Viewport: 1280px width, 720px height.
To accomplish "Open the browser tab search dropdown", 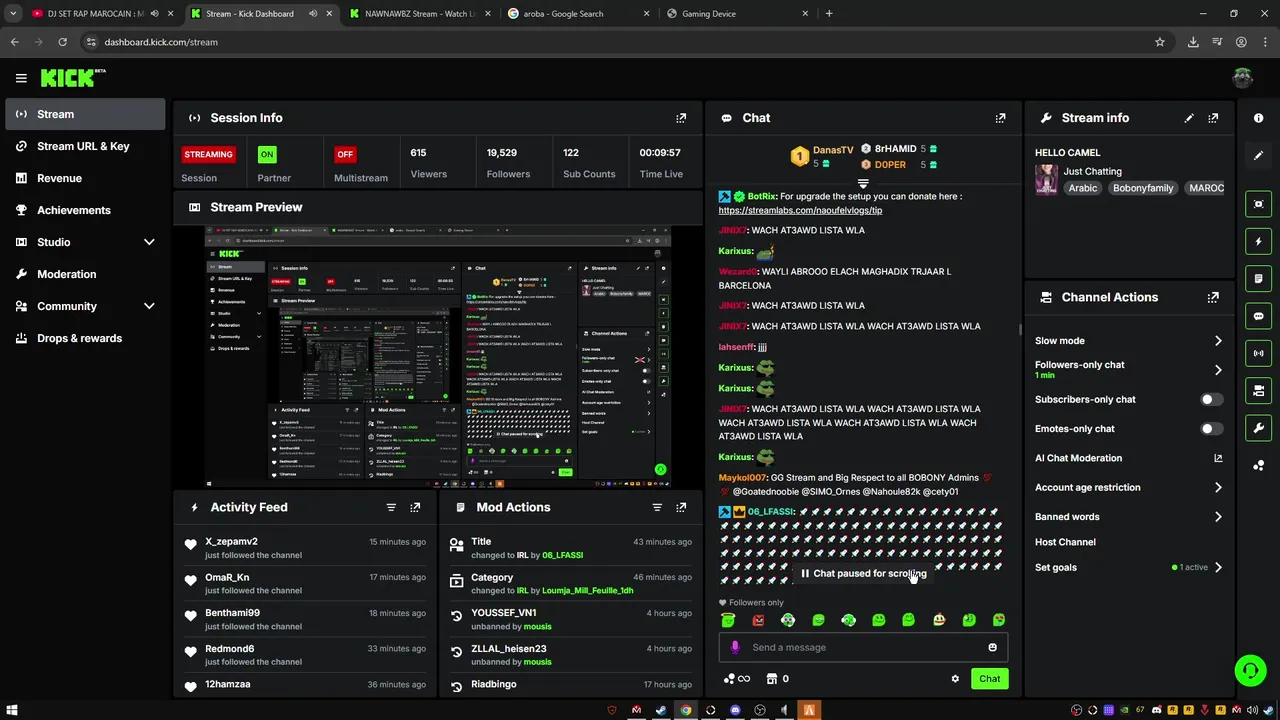I will coord(13,14).
